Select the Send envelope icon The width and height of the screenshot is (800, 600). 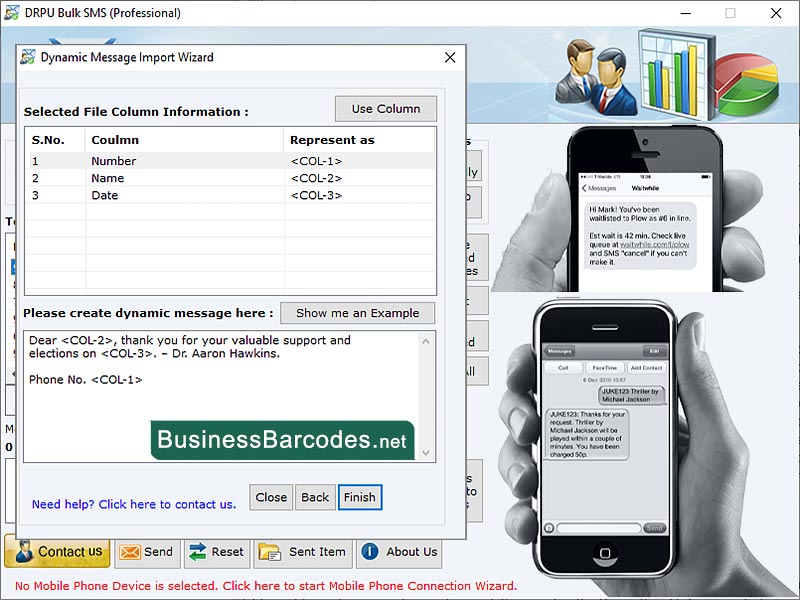click(128, 552)
